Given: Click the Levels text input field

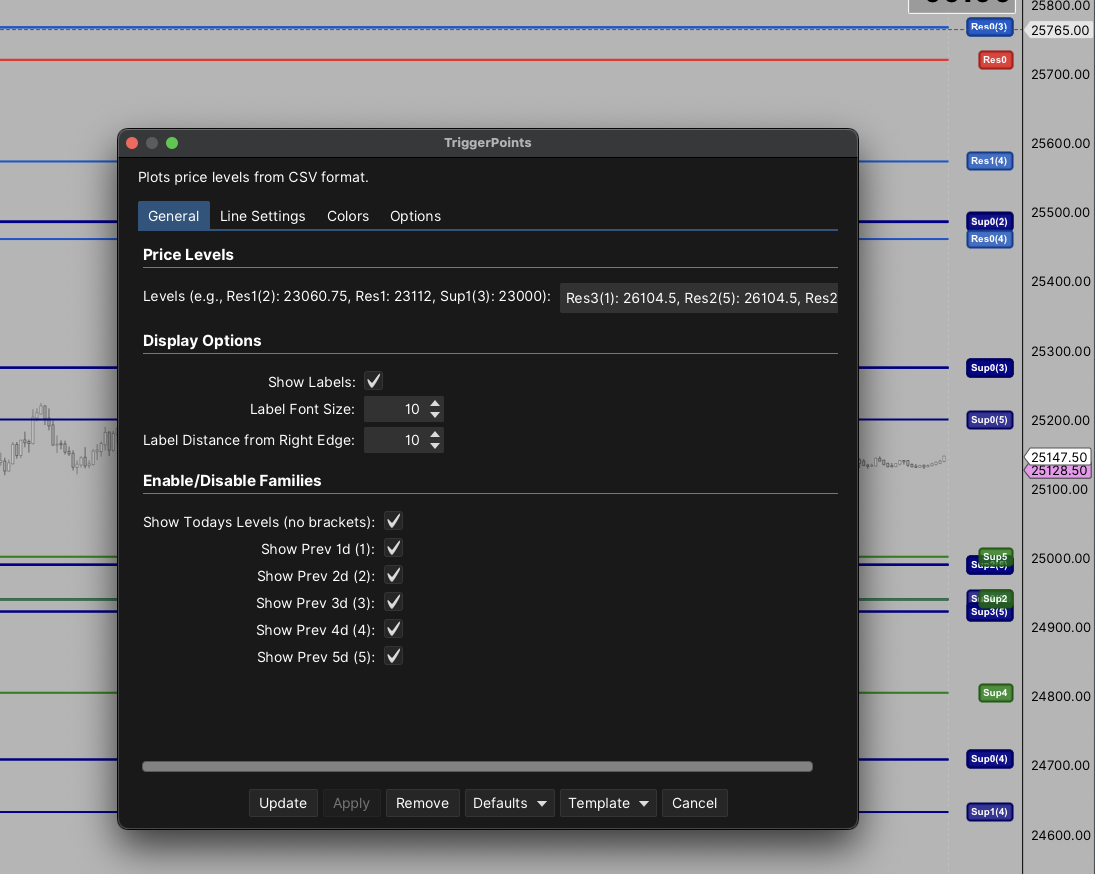Looking at the screenshot, I should tap(698, 297).
